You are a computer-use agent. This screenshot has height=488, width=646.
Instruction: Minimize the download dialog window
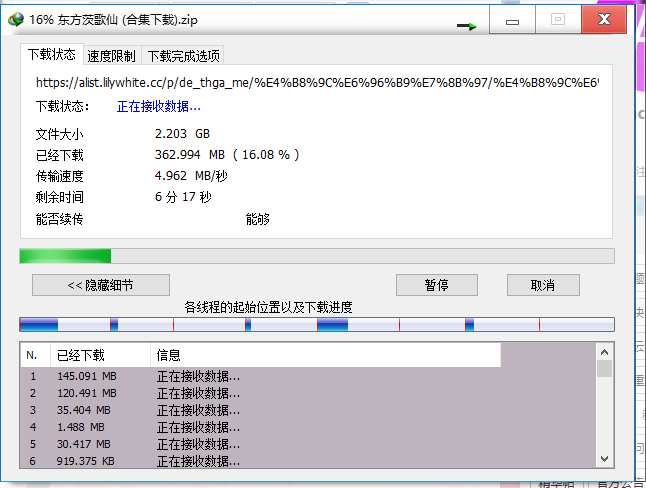click(512, 19)
